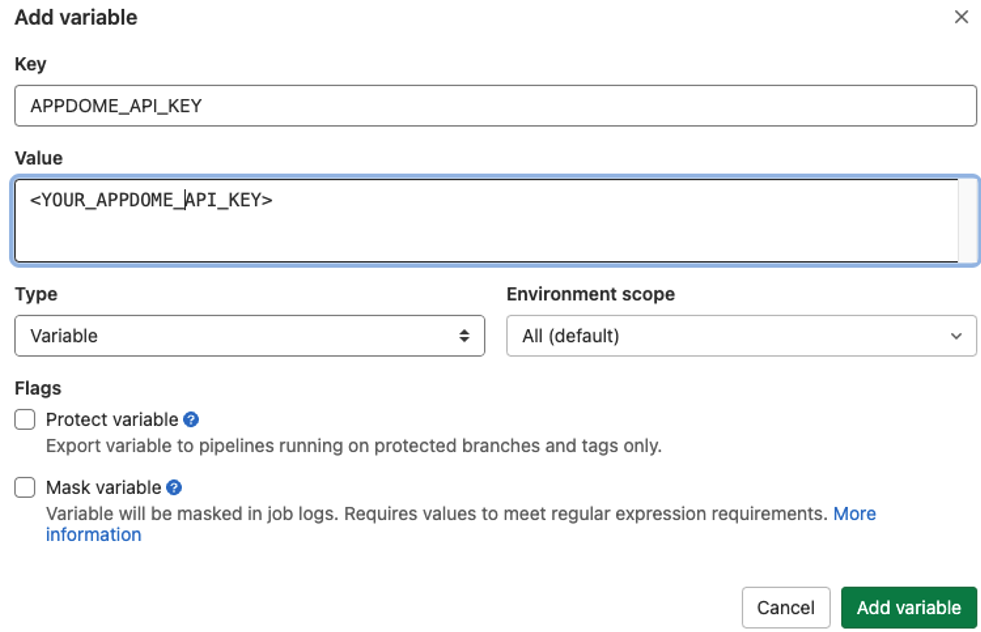Enable the Mask variable checkbox
Viewport: 981px width, 632px height.
click(x=24, y=487)
